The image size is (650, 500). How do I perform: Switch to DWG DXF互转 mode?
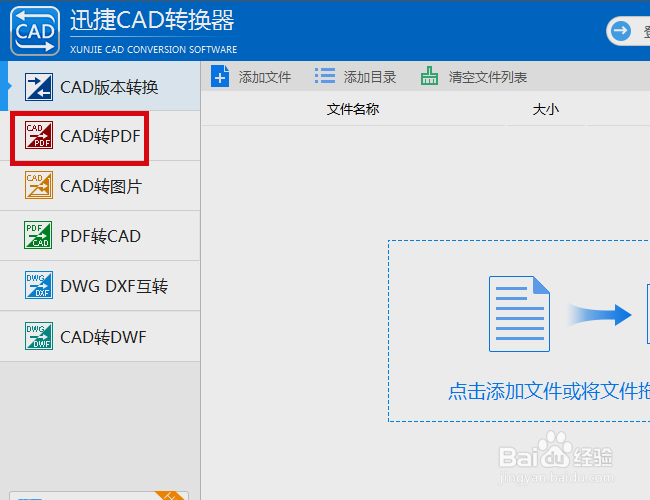click(114, 286)
